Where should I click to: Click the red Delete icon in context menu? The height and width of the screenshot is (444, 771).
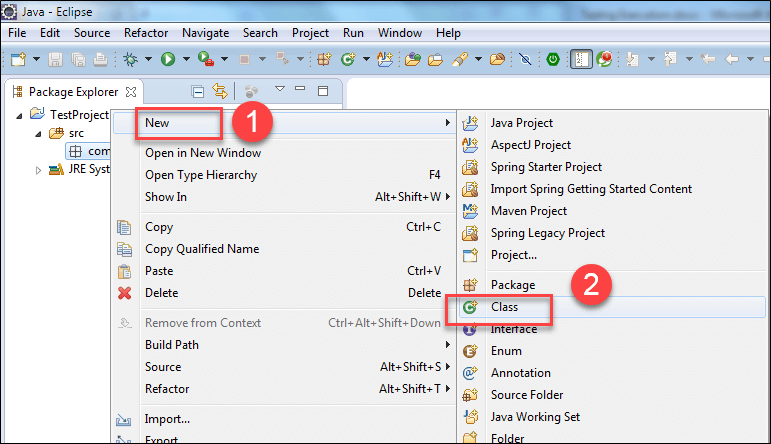(125, 293)
